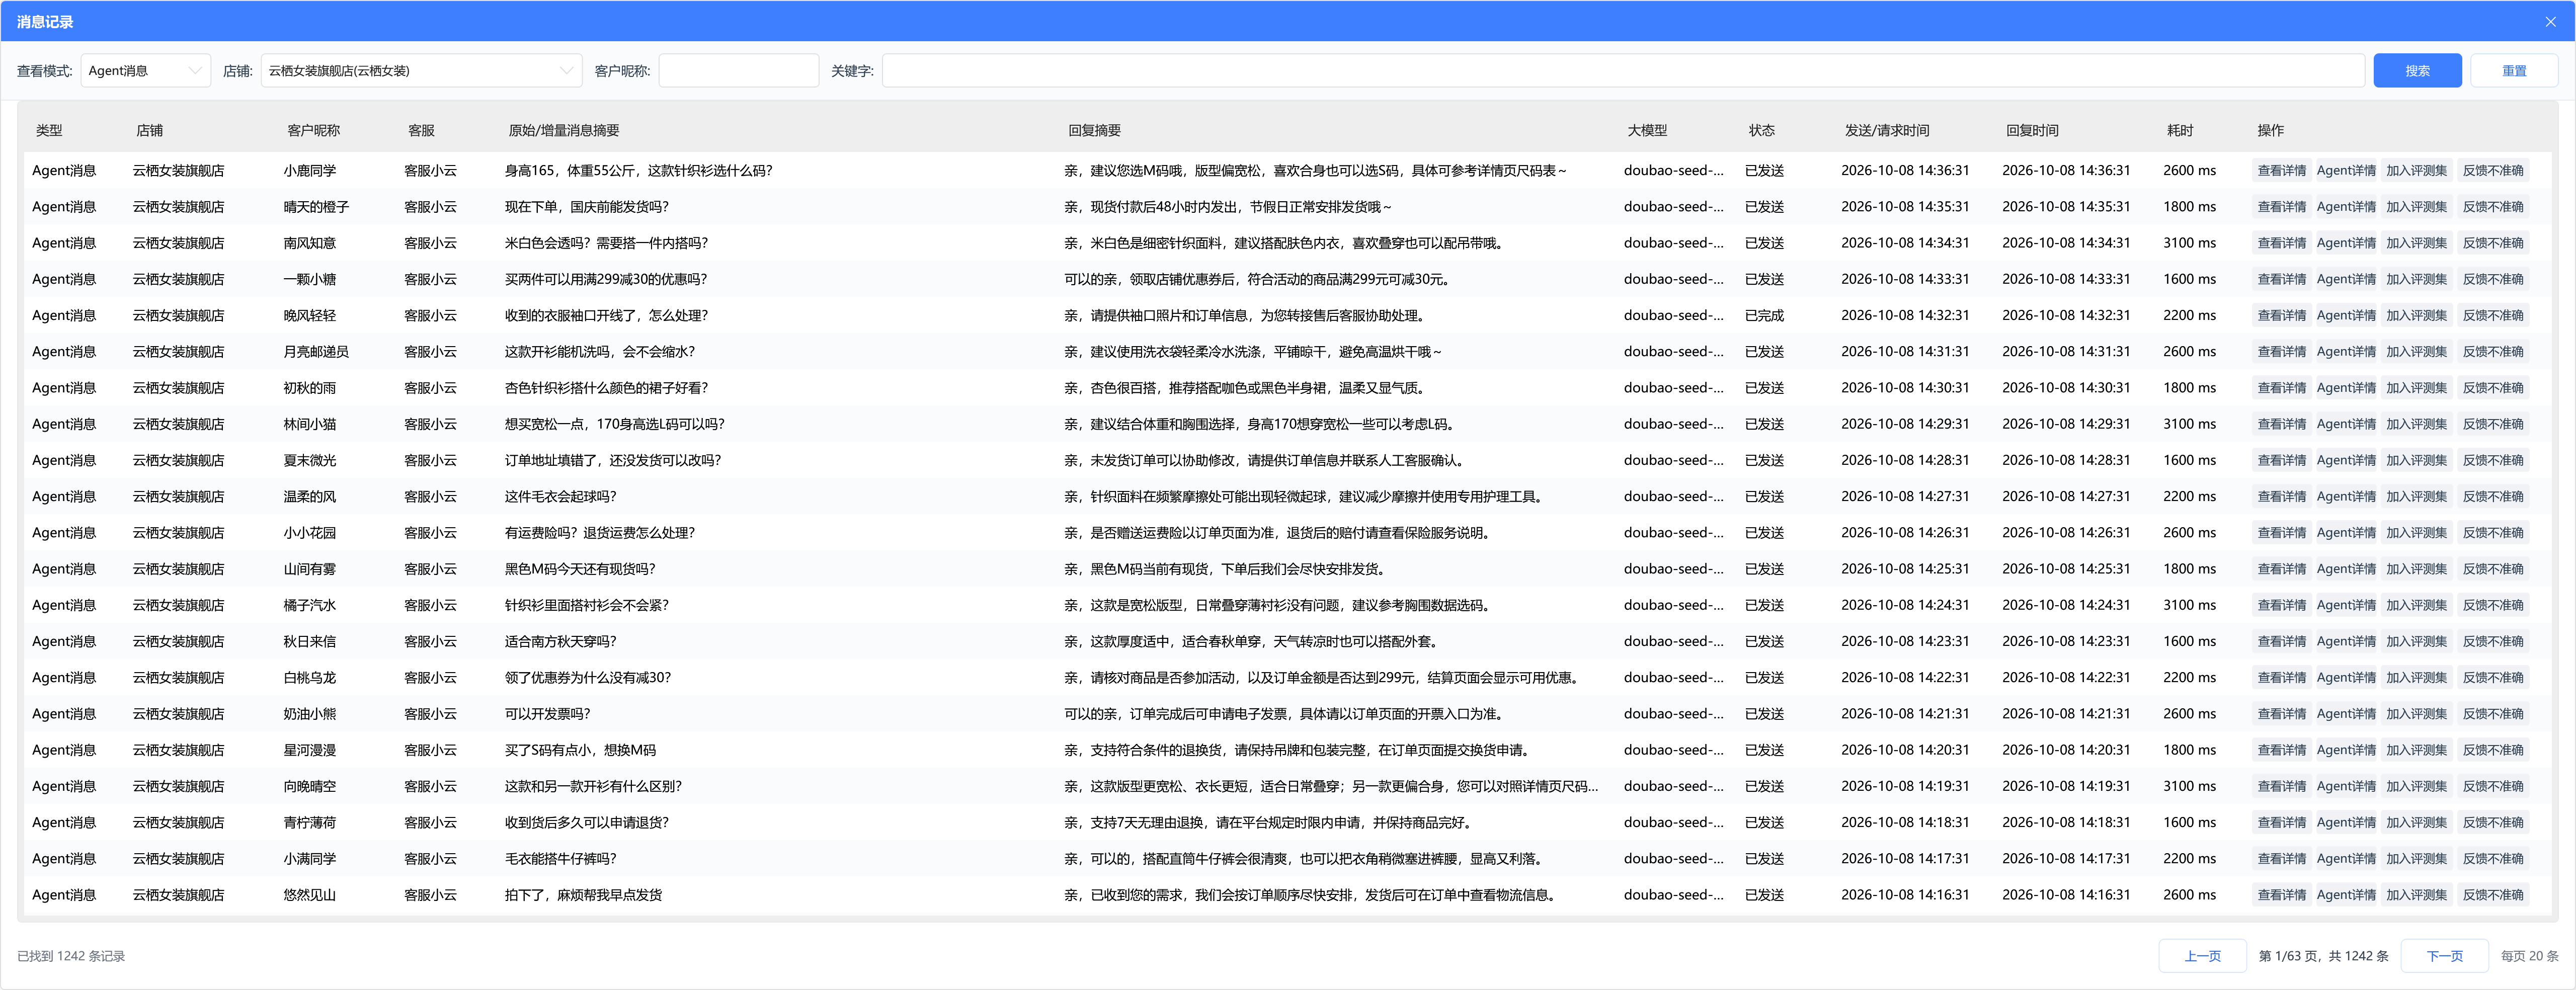Click 反馈不准确 in 奶油小熊 row

(x=2492, y=714)
